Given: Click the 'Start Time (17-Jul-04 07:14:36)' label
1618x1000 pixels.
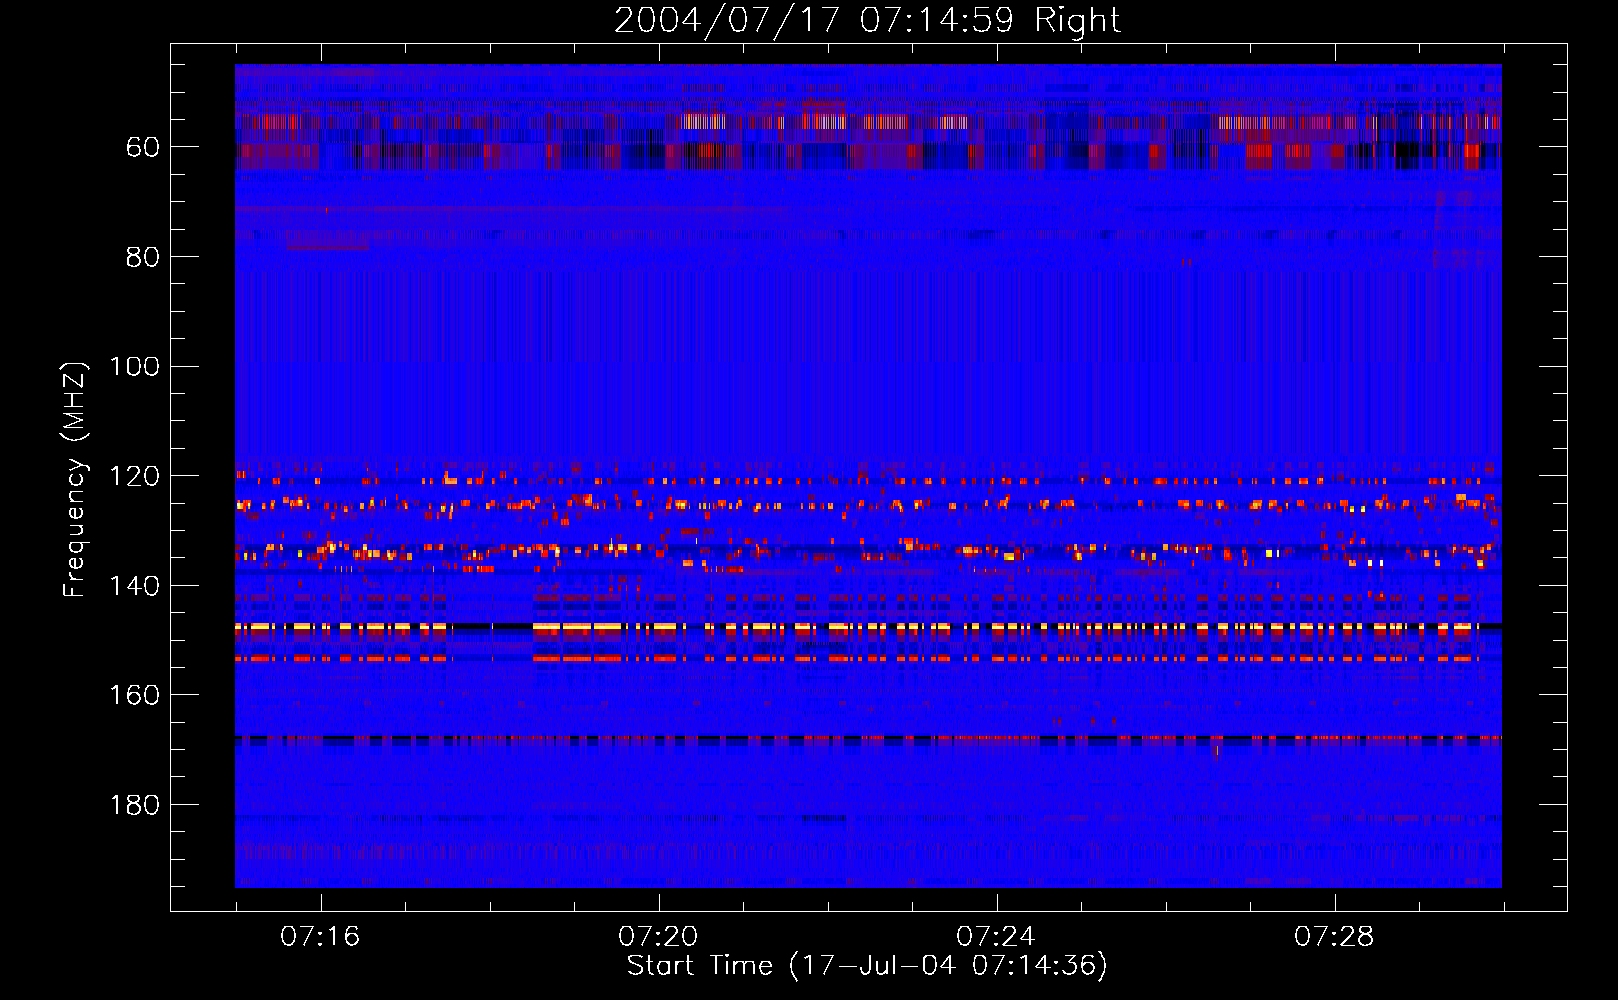Looking at the screenshot, I should click(x=867, y=966).
